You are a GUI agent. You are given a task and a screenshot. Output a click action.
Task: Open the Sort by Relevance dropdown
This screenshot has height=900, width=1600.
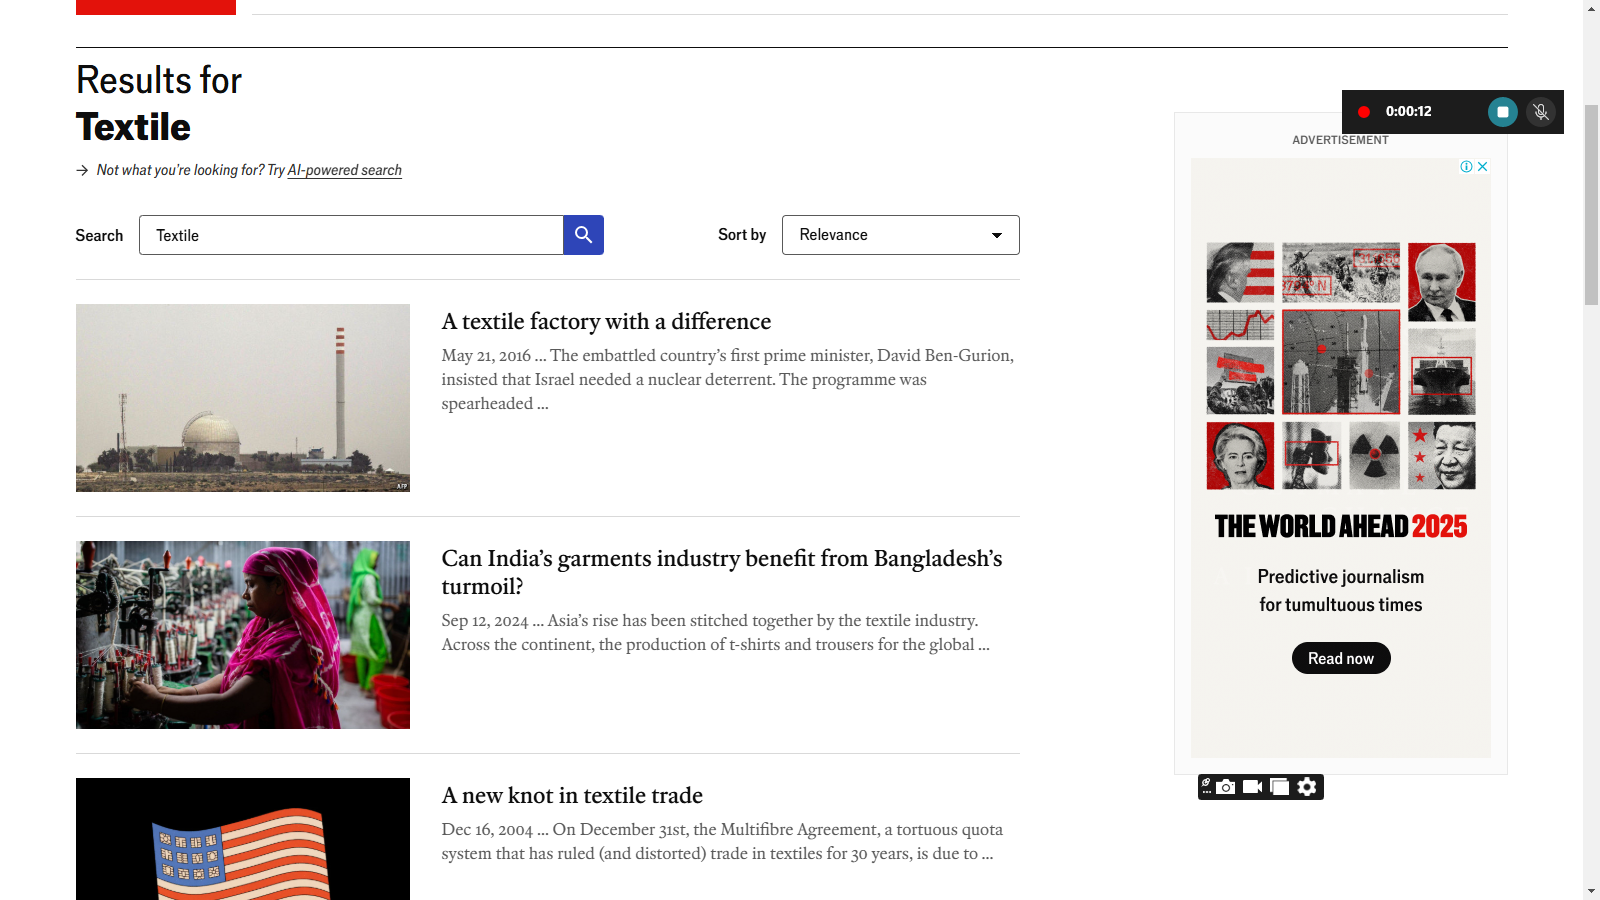point(900,235)
